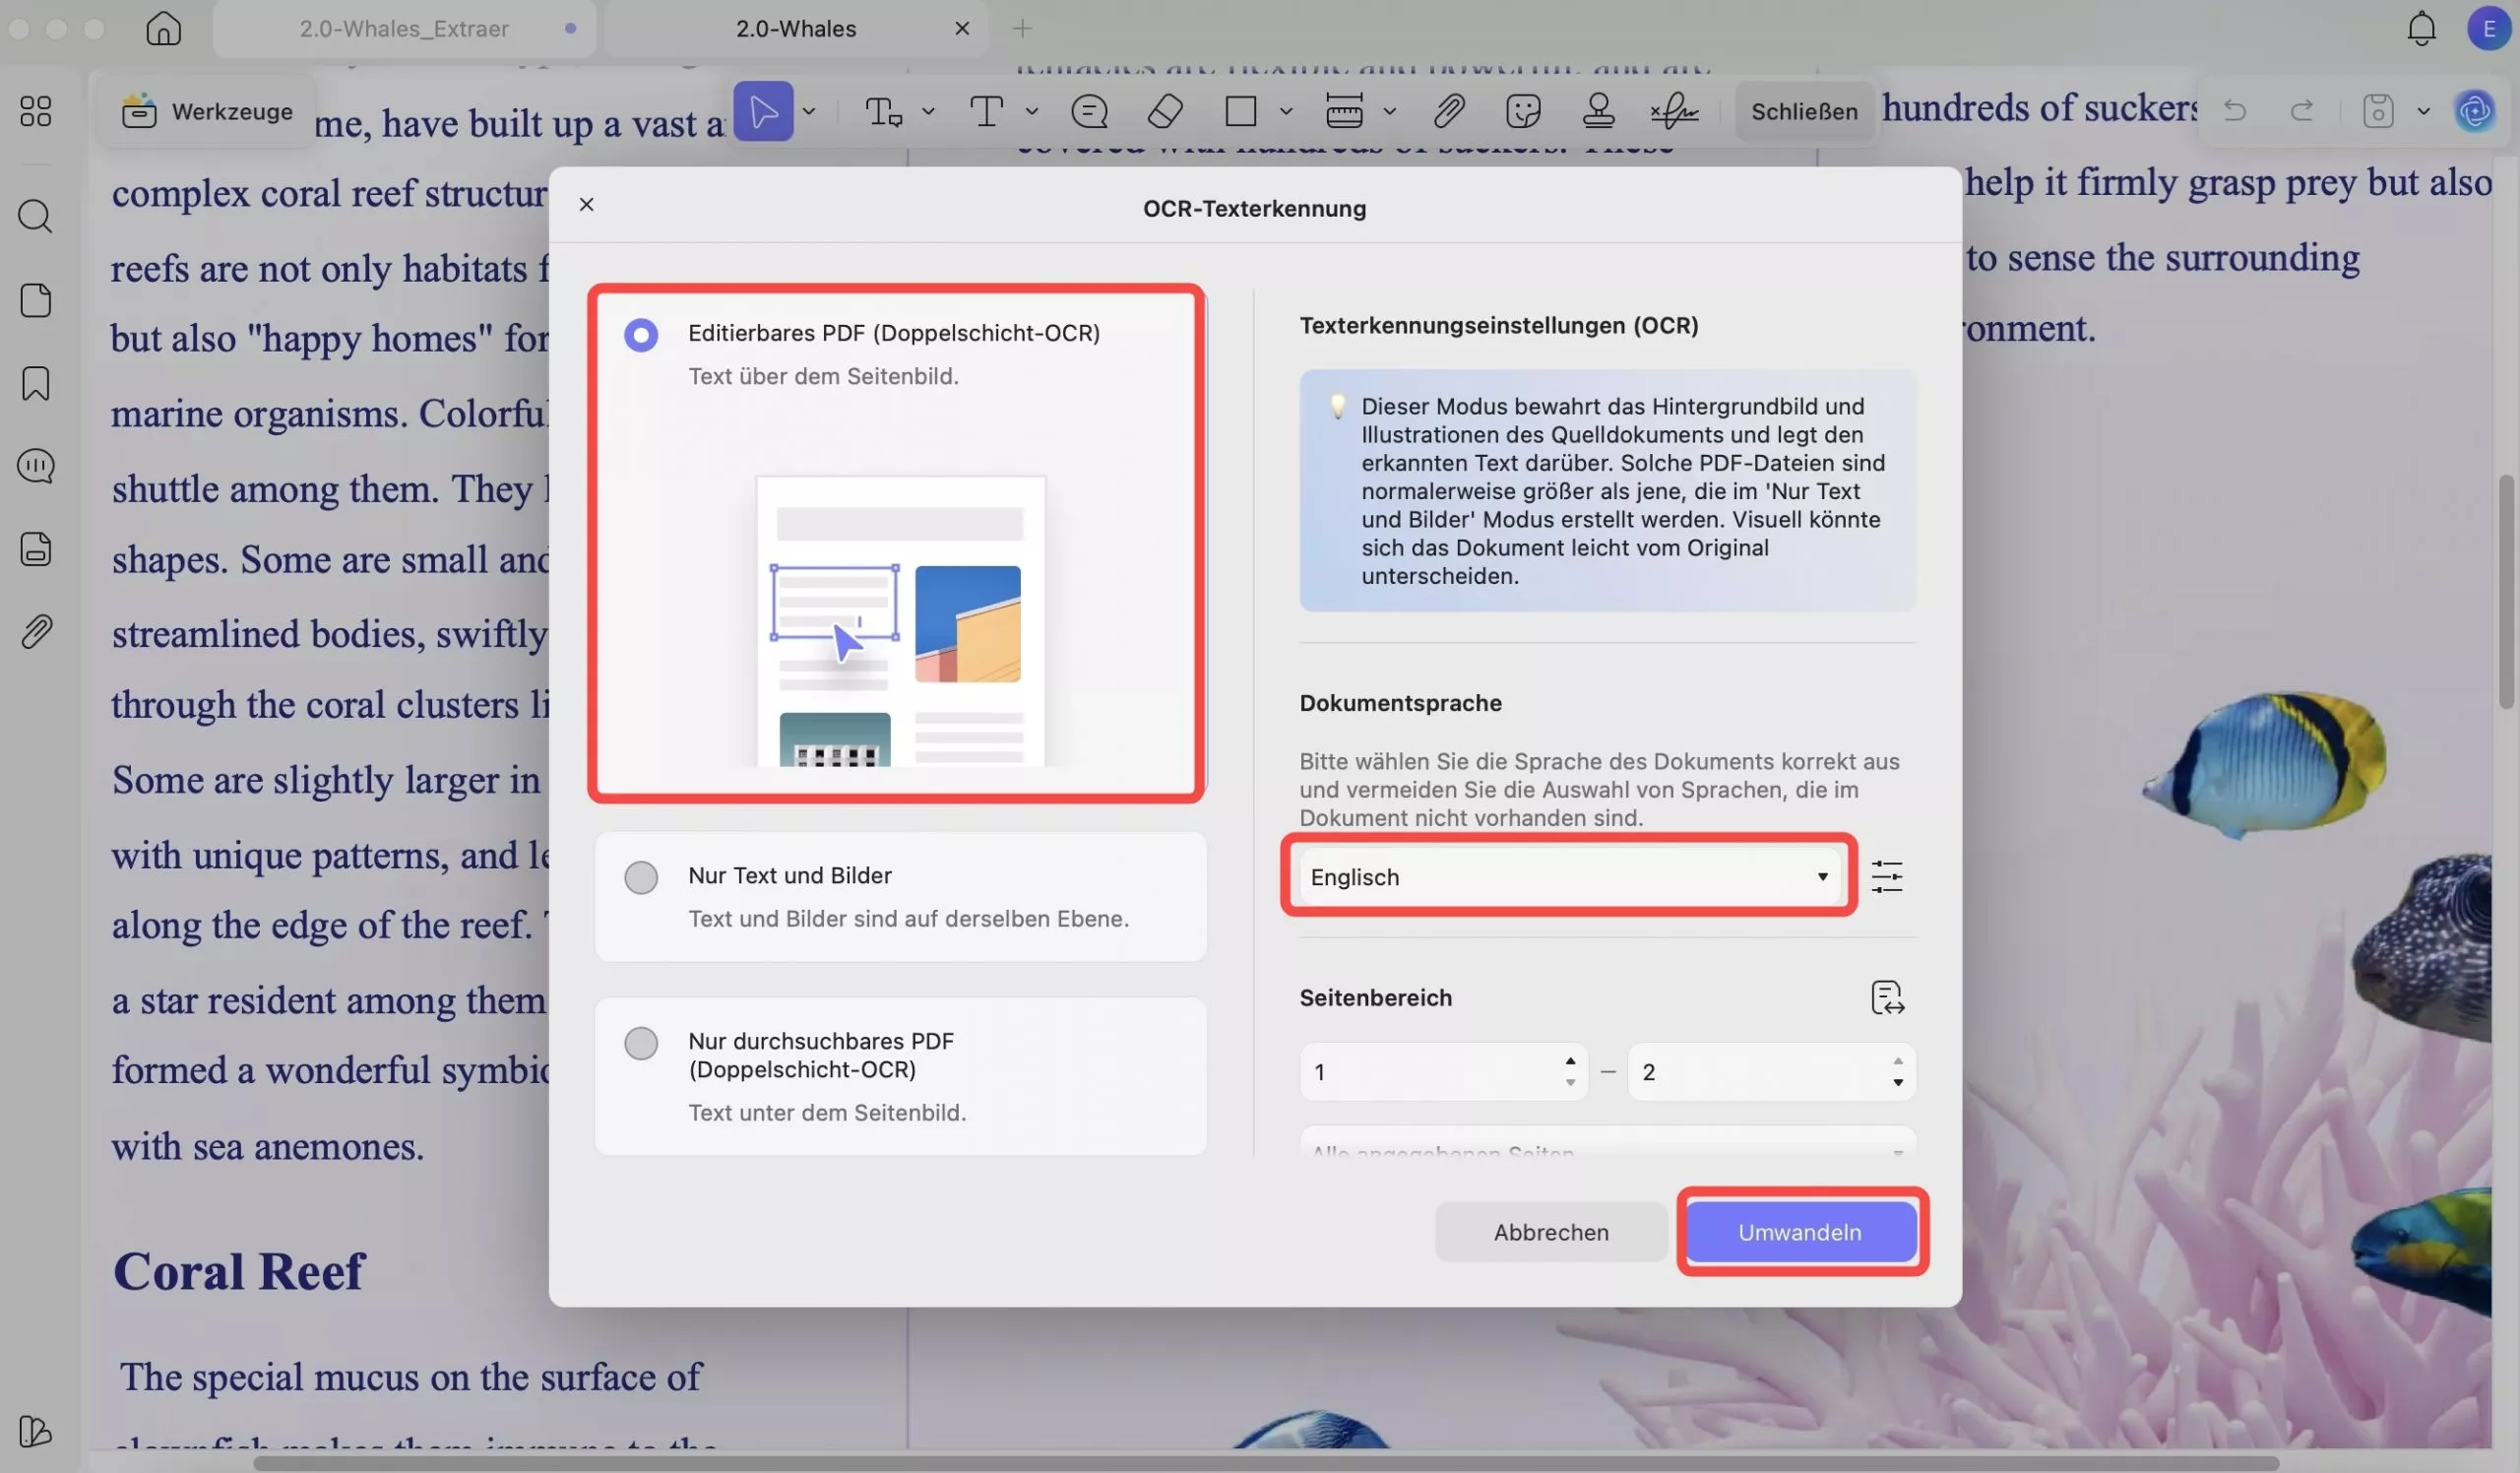2520x1473 pixels.
Task: Expand the text tool dropdown arrow
Action: pos(1032,111)
